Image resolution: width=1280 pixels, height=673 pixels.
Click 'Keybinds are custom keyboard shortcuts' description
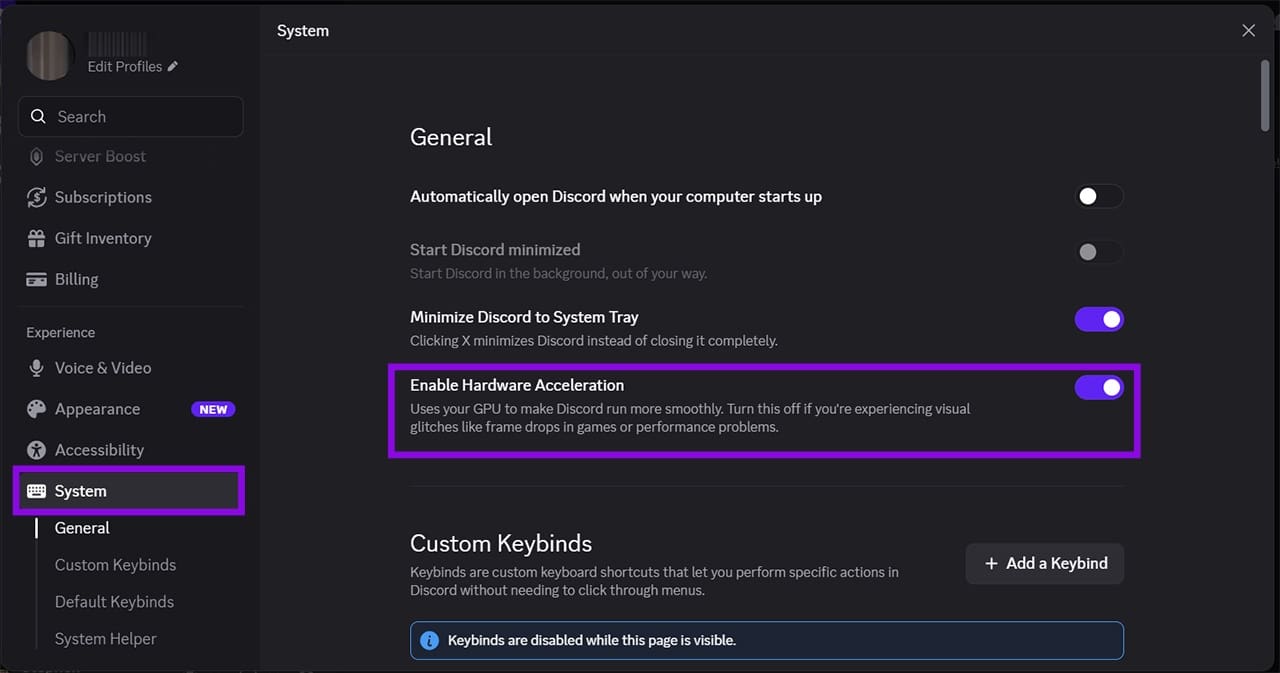[654, 581]
